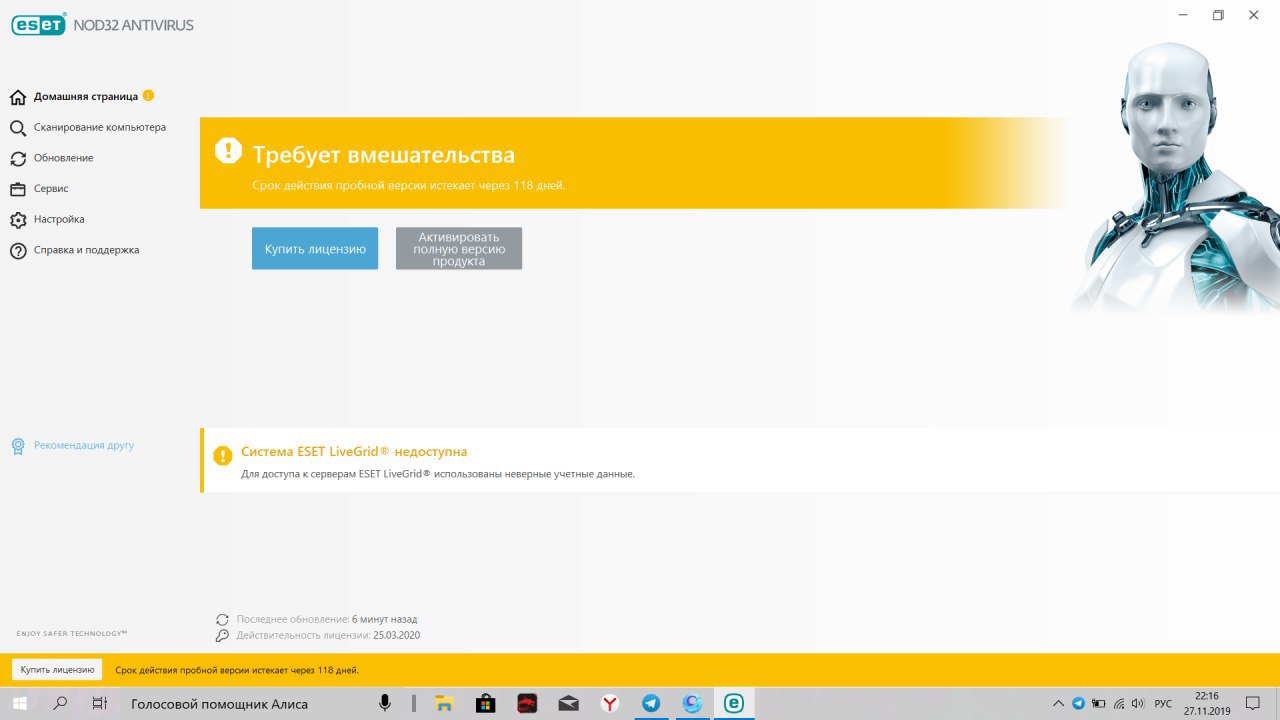Open the Настройка section

pos(59,219)
